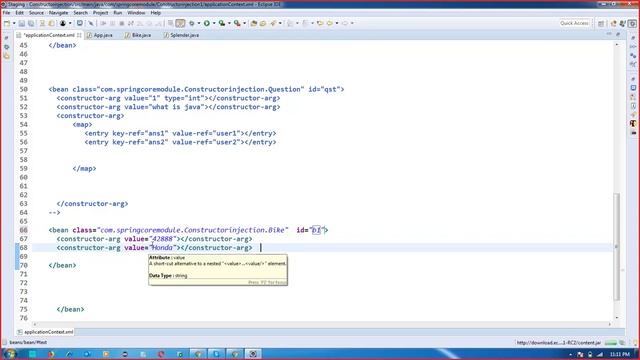This screenshot has width=640, height=360.
Task: Click the Open Perspective icon
Action: pos(601,24)
